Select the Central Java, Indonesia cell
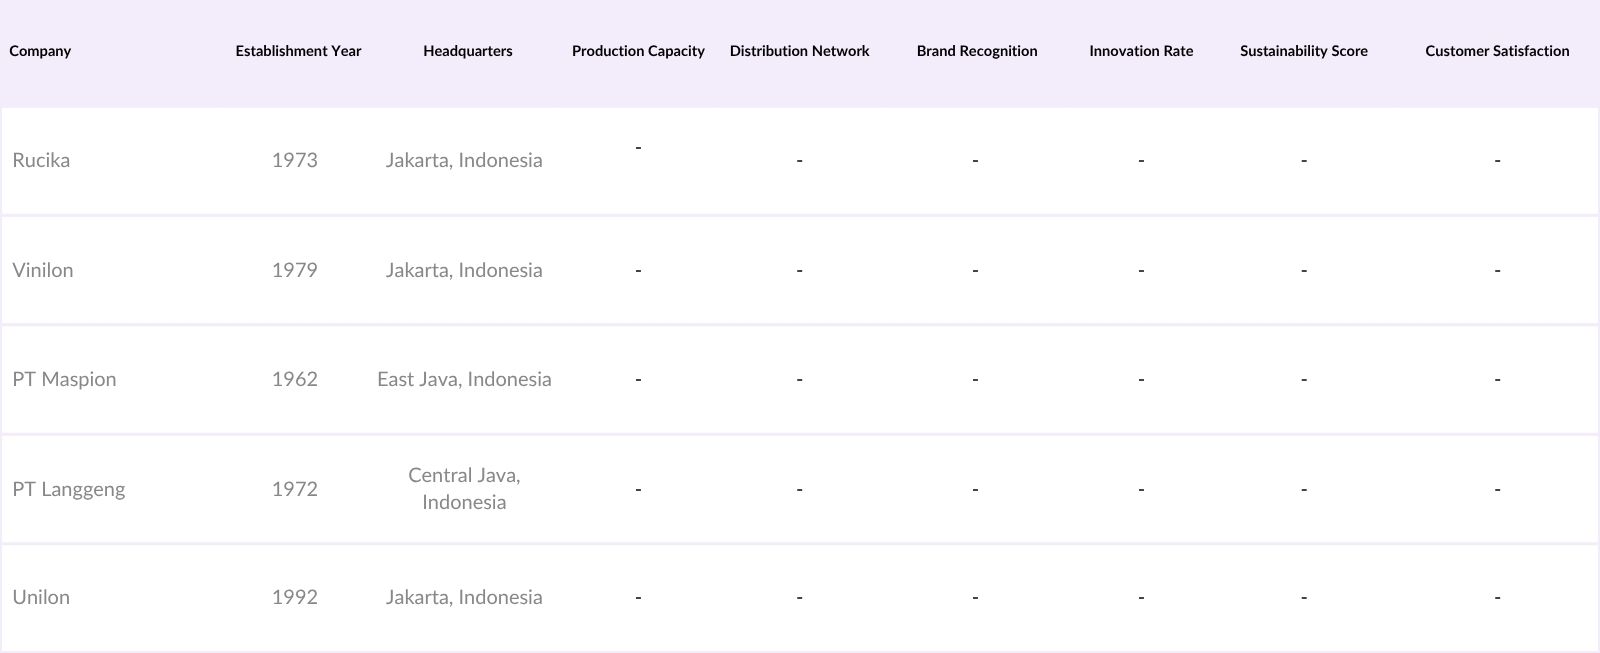The width and height of the screenshot is (1600, 653). click(x=464, y=489)
